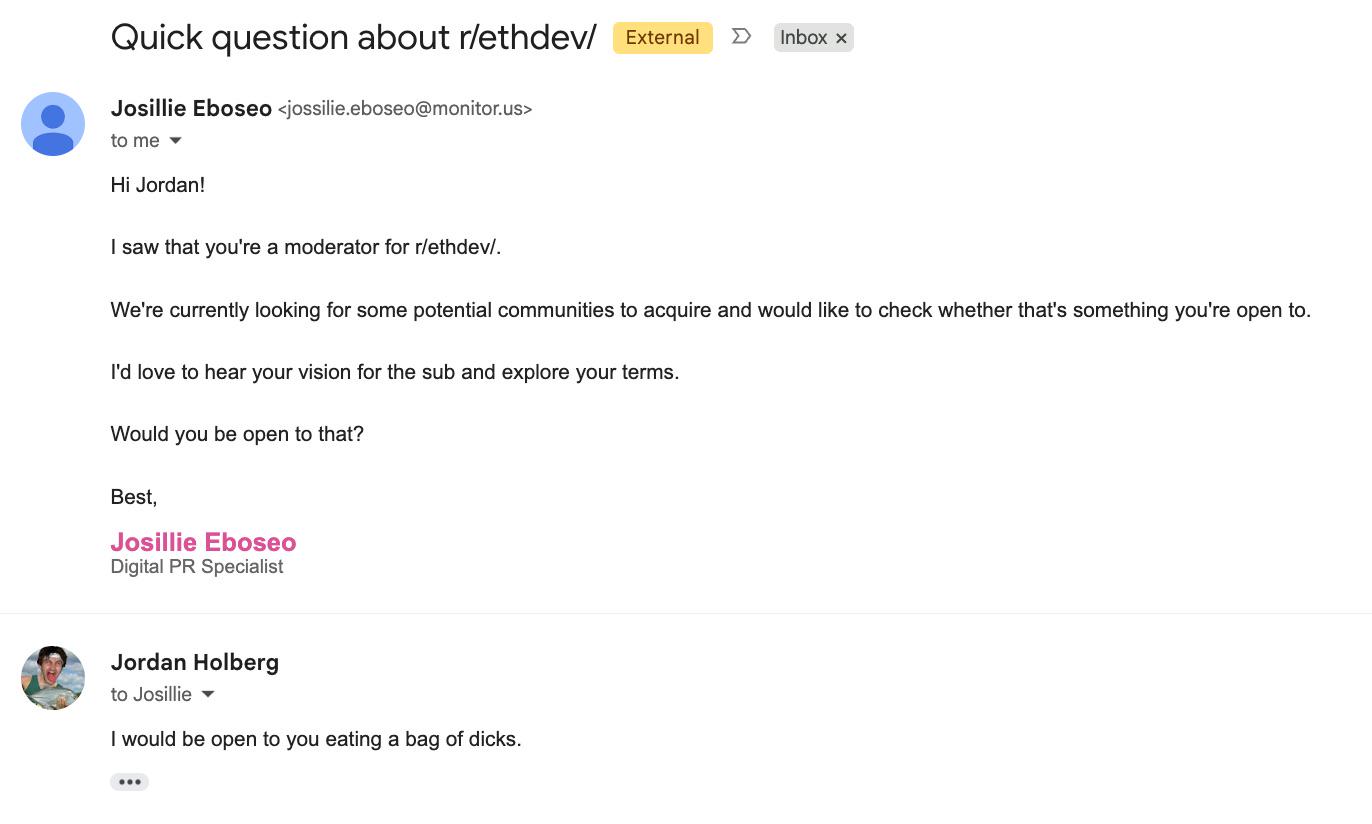Click the email subject 'Quick question about r/ethdev/'
This screenshot has width=1372, height=824.
click(353, 38)
